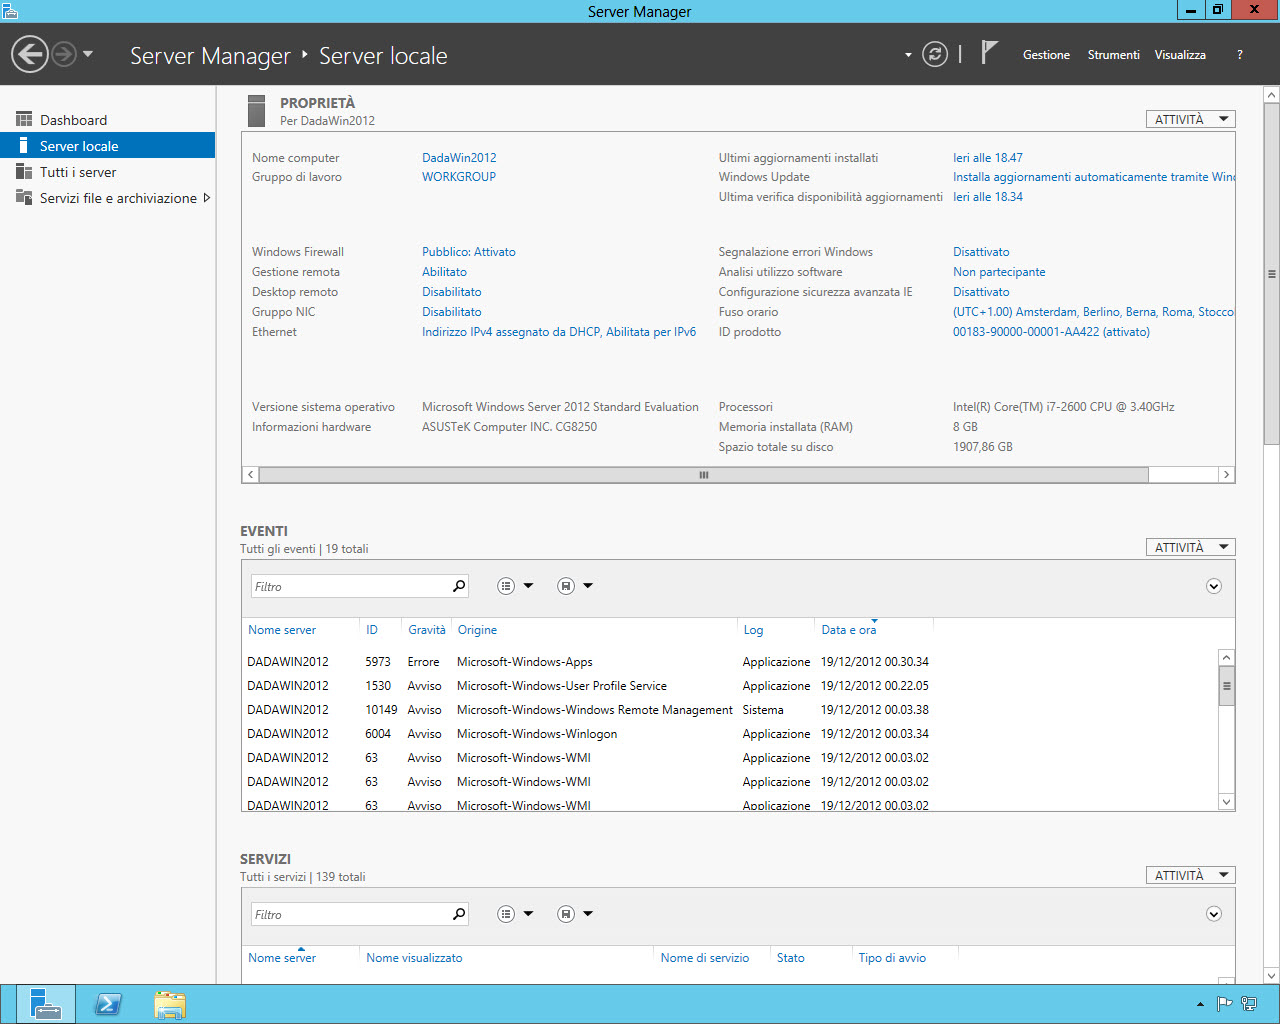This screenshot has height=1024, width=1280.
Task: Open the Gestione menu
Action: coord(1046,55)
